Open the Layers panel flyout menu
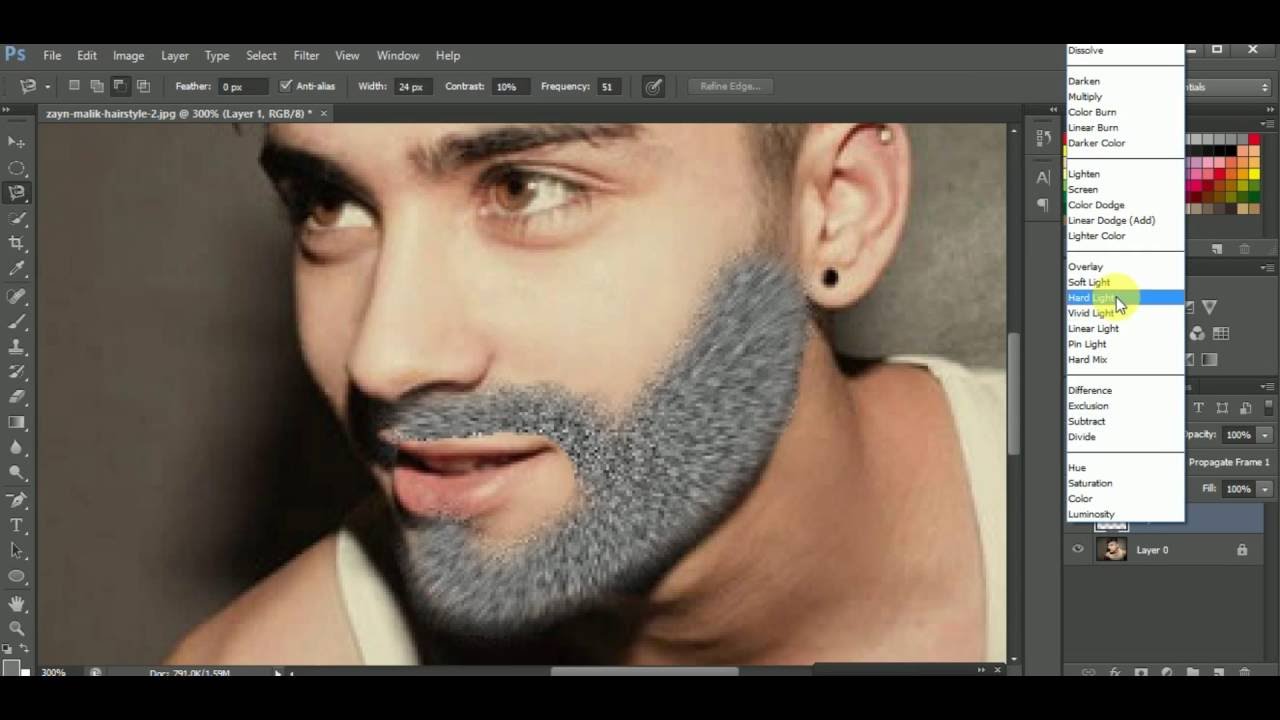The image size is (1280, 720). [1268, 388]
